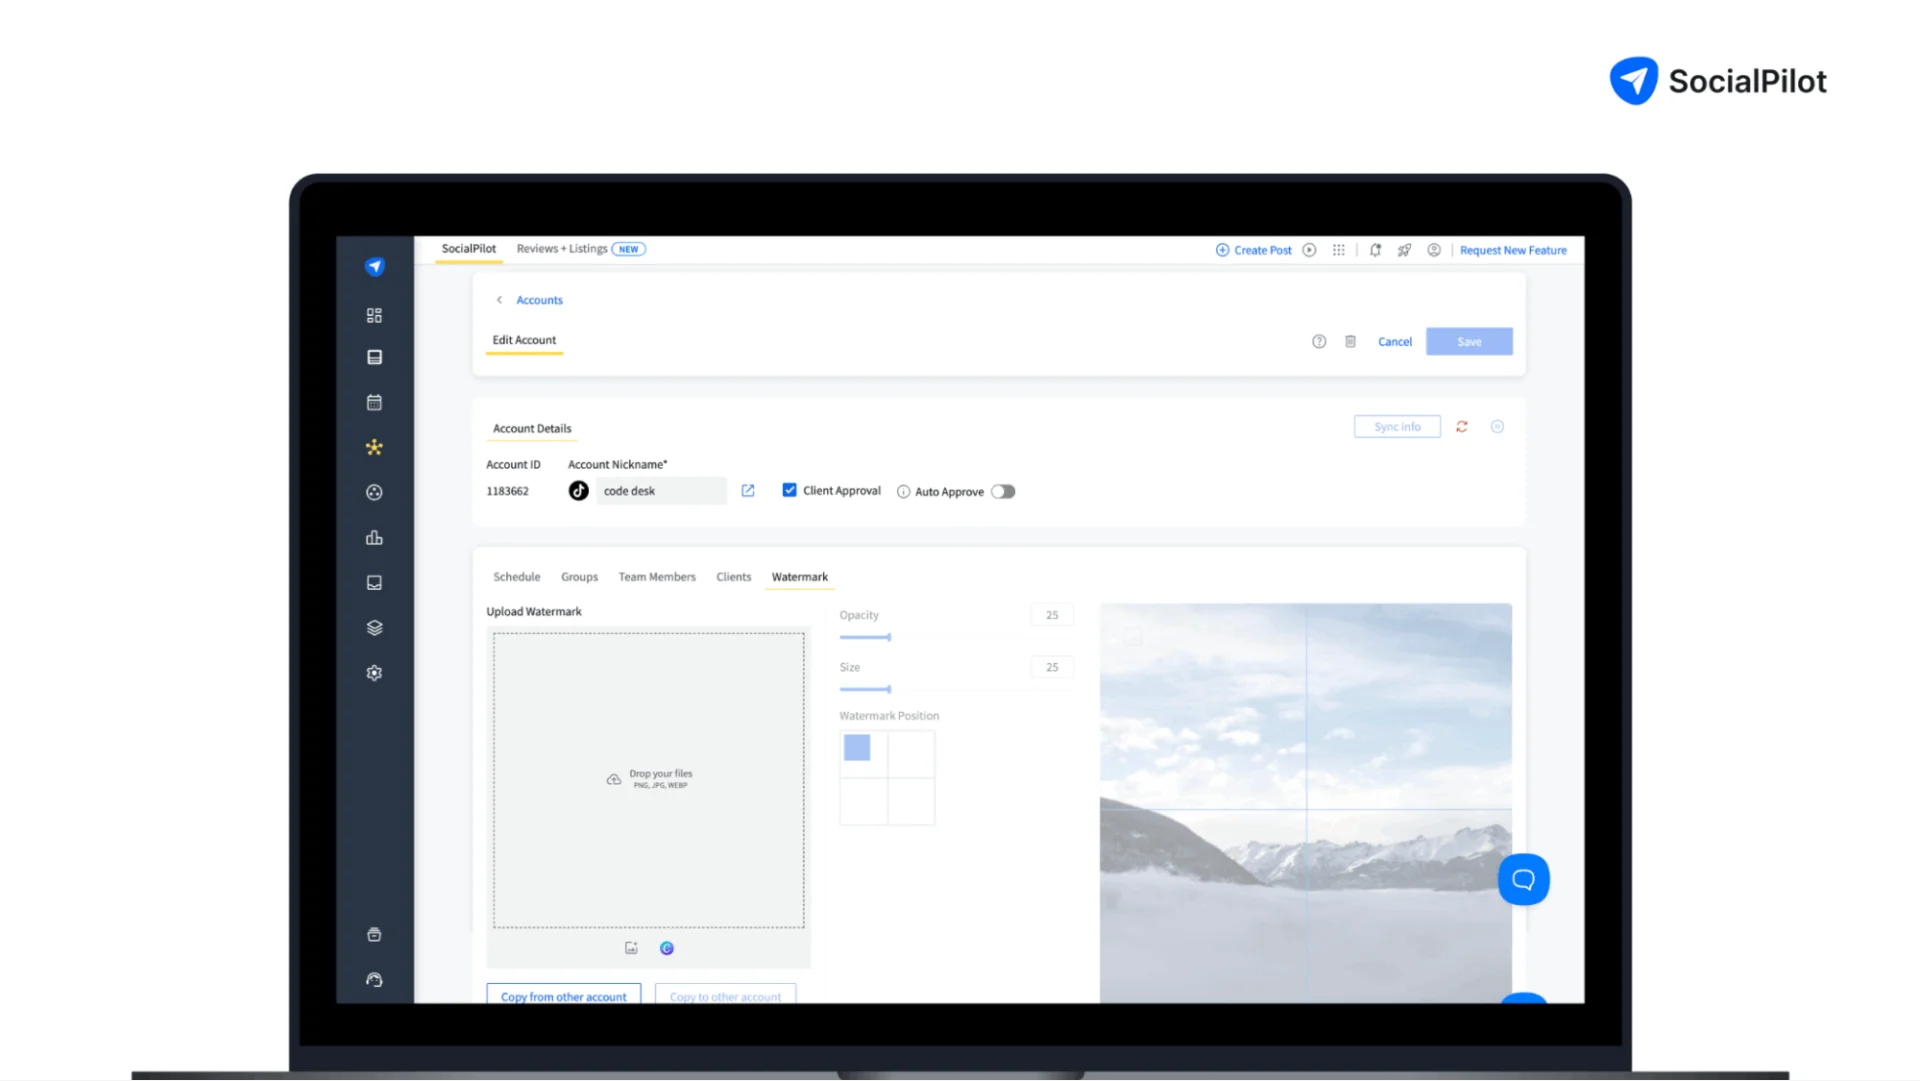Click the red refresh sync icon

(x=1462, y=427)
